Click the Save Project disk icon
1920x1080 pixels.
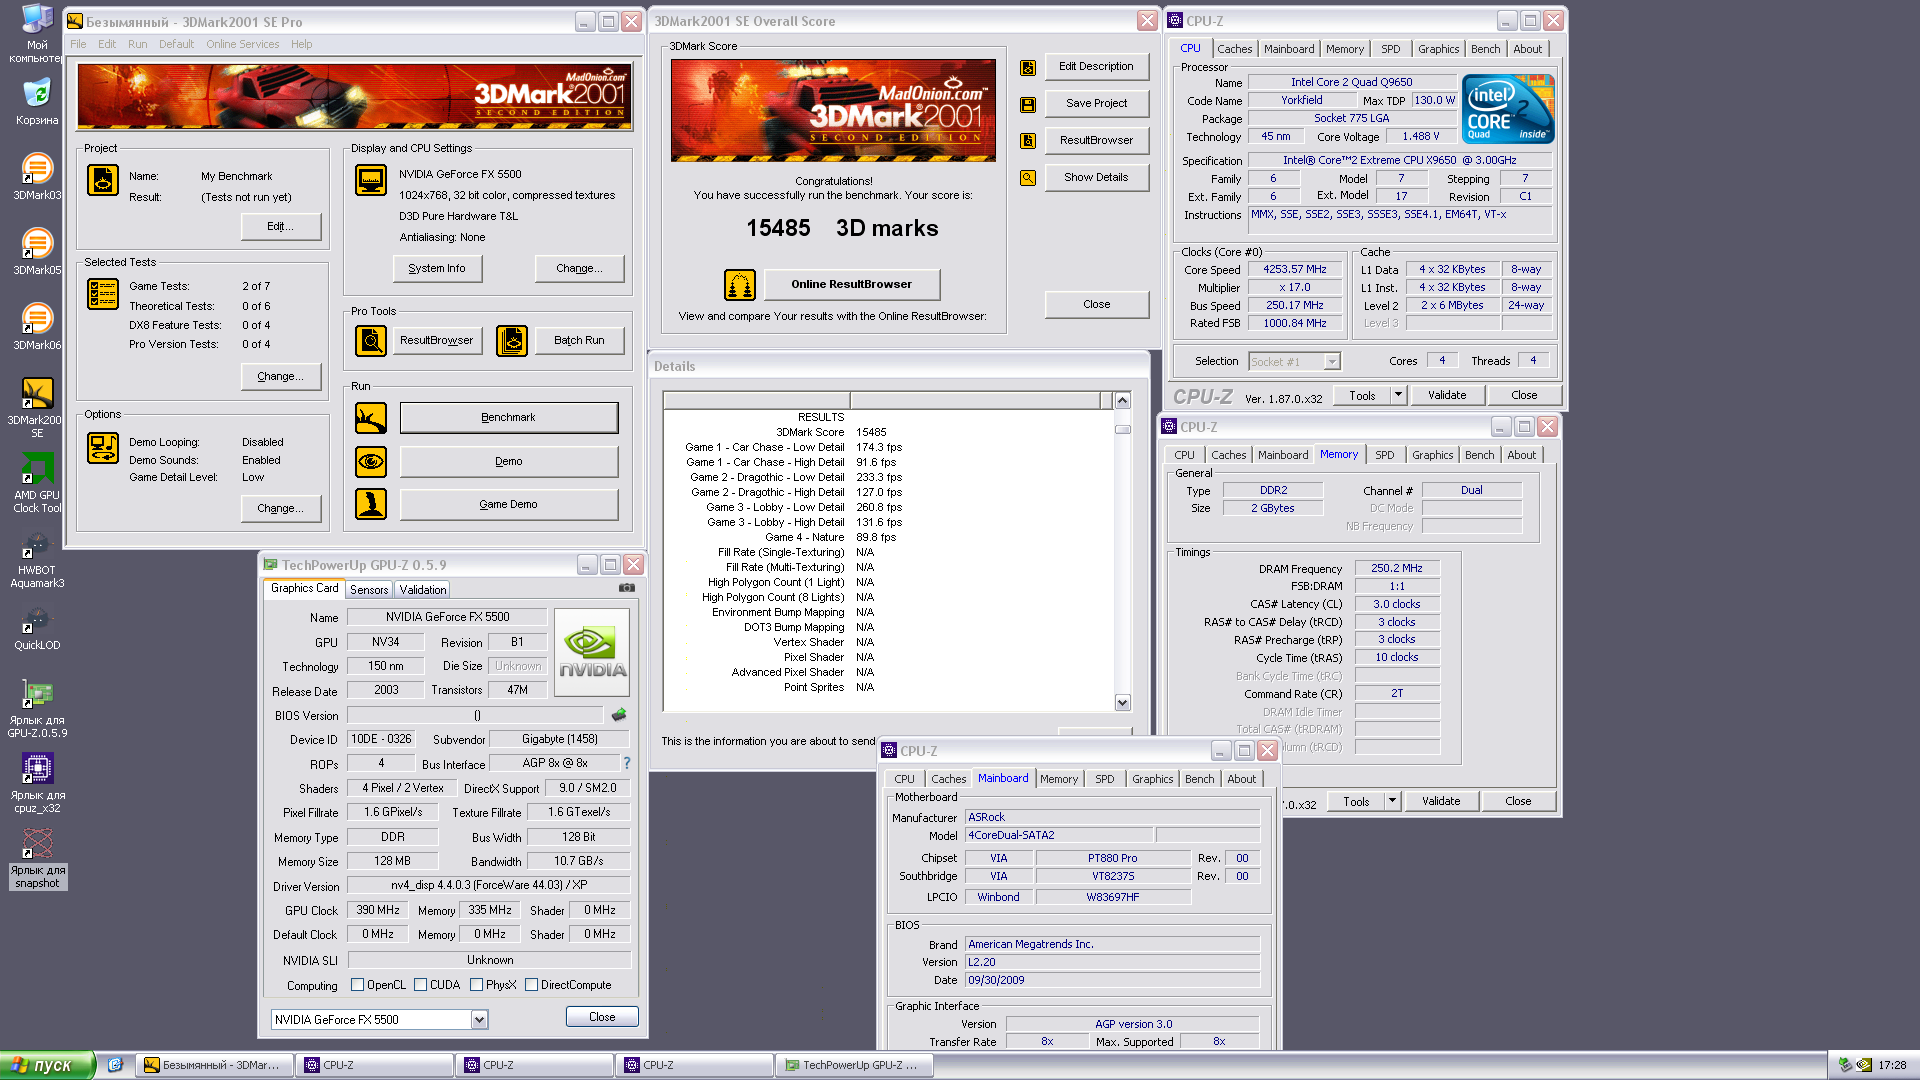[x=1027, y=104]
